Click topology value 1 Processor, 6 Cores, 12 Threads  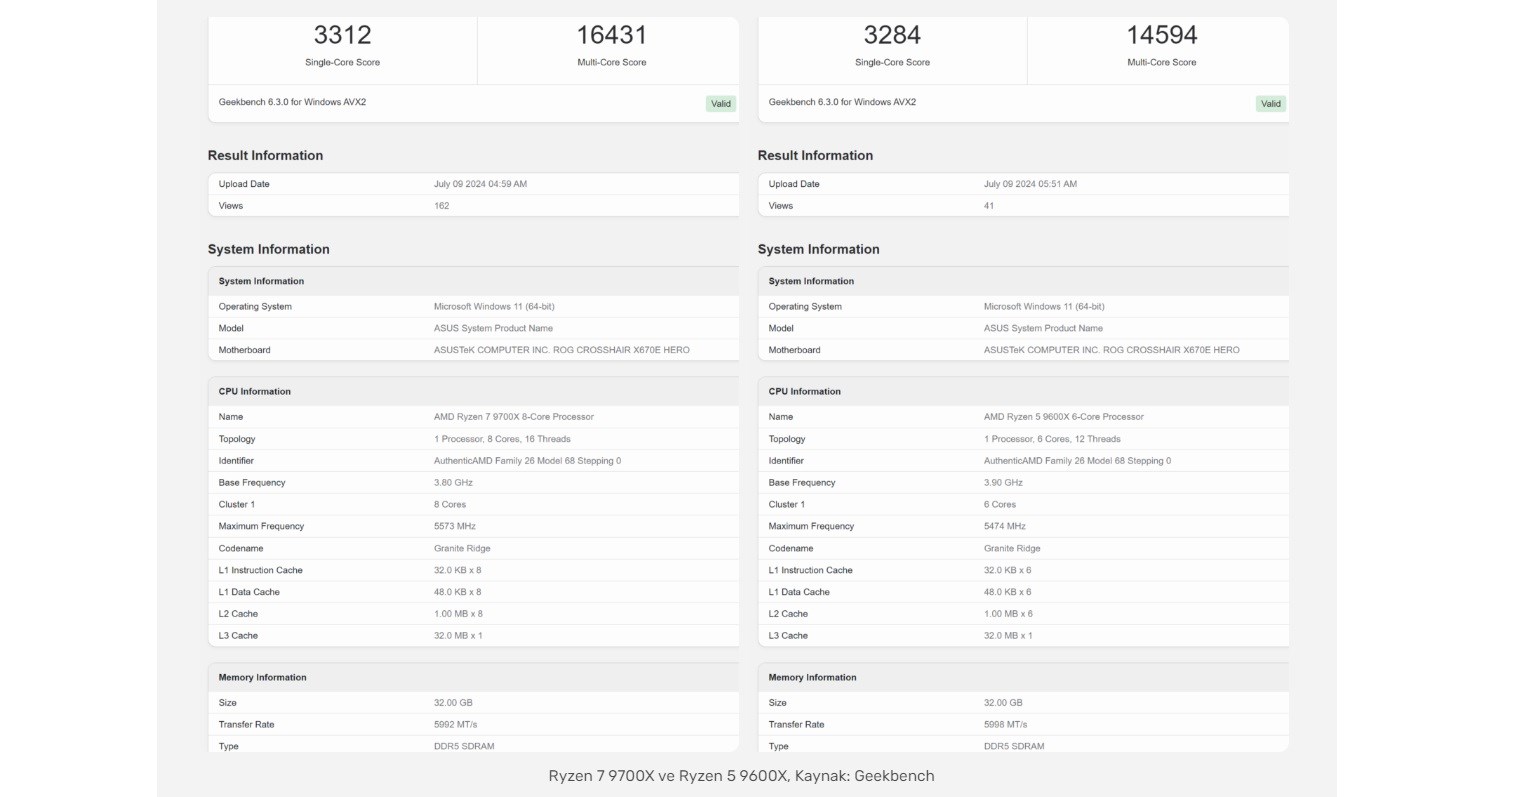1052,439
